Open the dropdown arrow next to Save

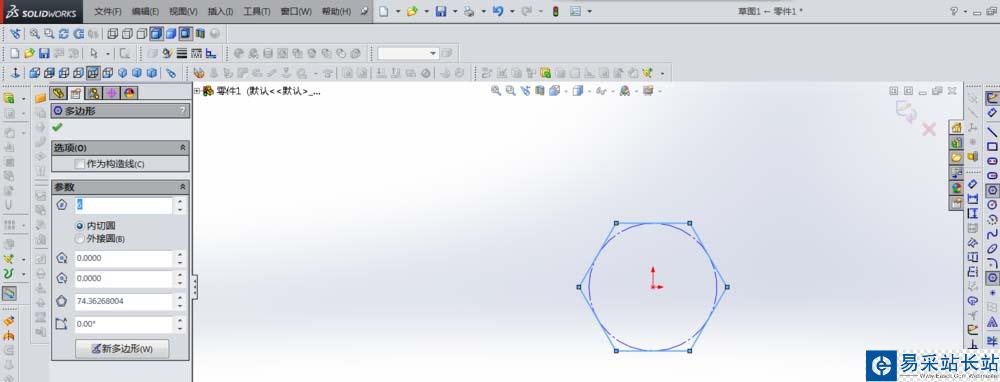(x=455, y=11)
